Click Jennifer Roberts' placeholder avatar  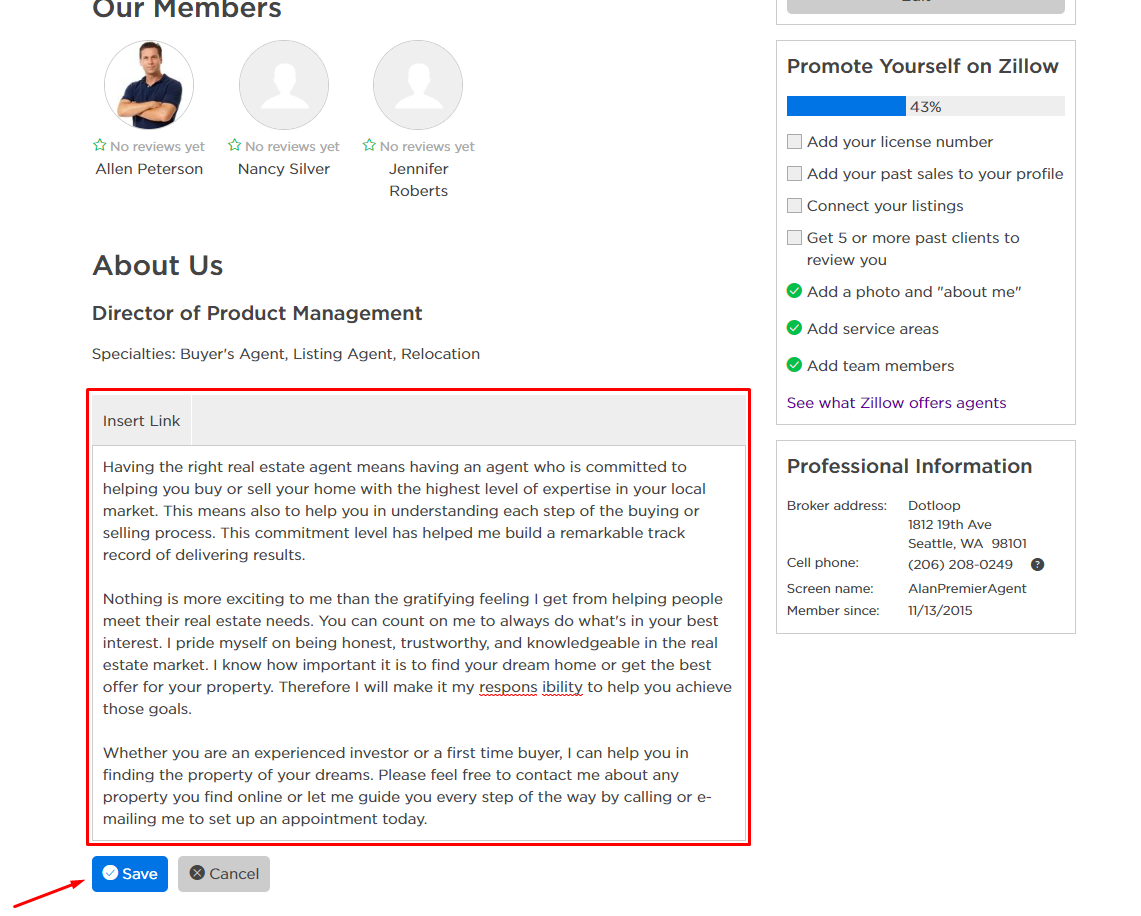coord(418,85)
